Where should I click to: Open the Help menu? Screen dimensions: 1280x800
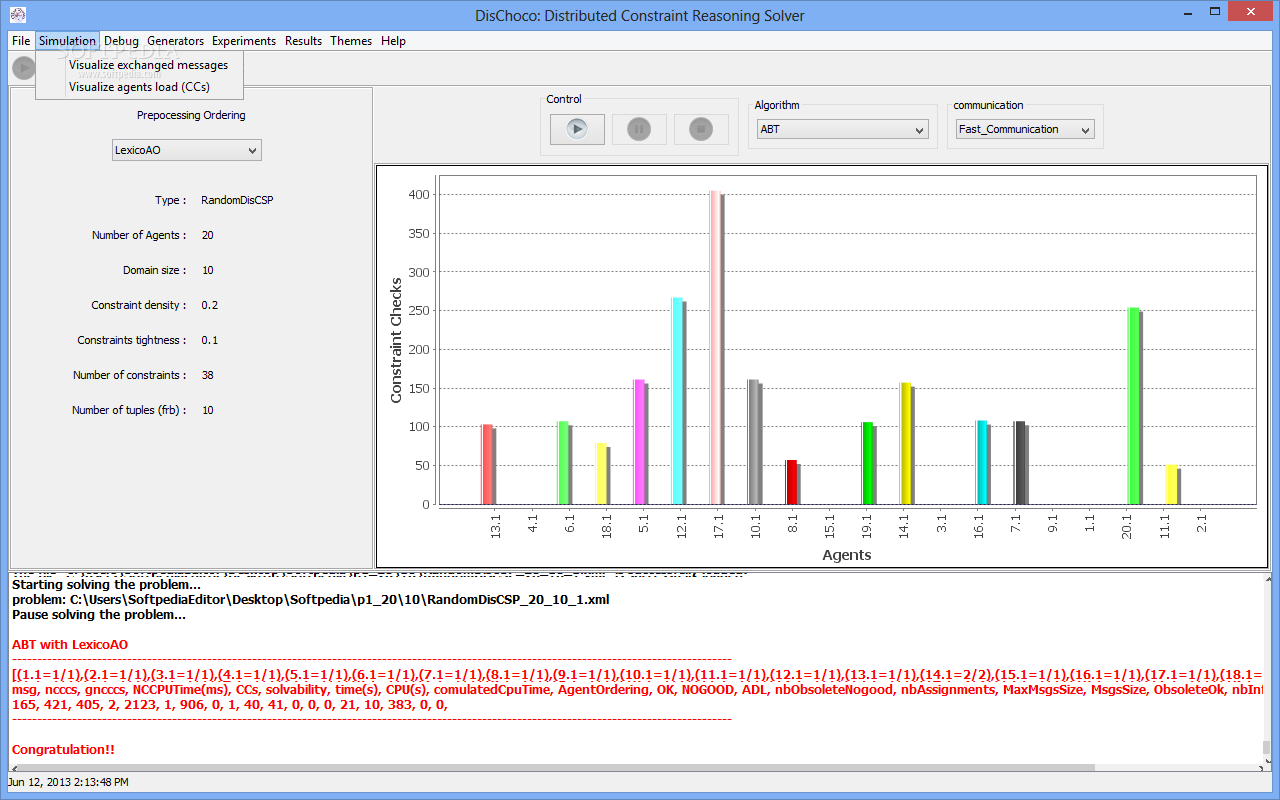point(393,41)
